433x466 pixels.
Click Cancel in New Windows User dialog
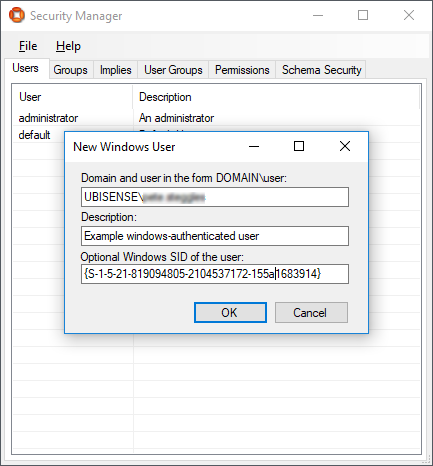(311, 313)
